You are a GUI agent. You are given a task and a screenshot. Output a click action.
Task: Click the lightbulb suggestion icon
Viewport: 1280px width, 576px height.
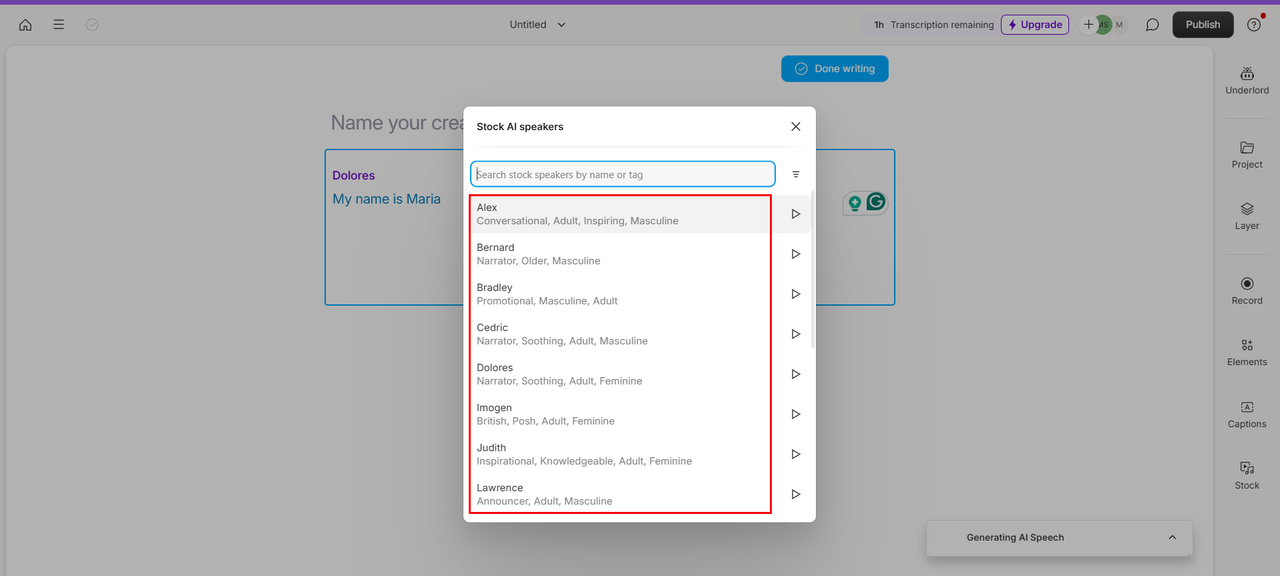pyautogui.click(x=855, y=203)
